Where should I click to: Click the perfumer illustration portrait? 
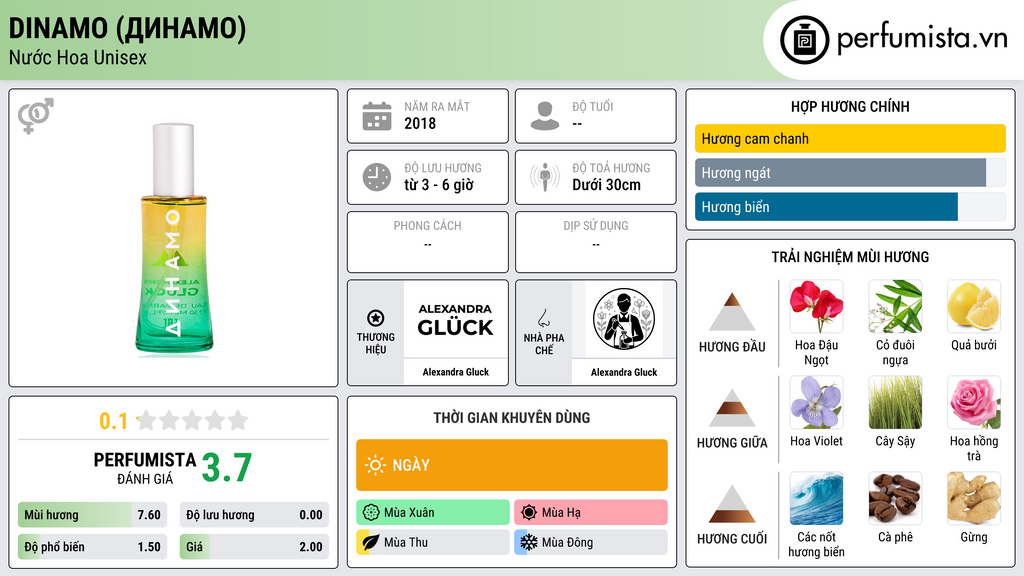click(624, 319)
